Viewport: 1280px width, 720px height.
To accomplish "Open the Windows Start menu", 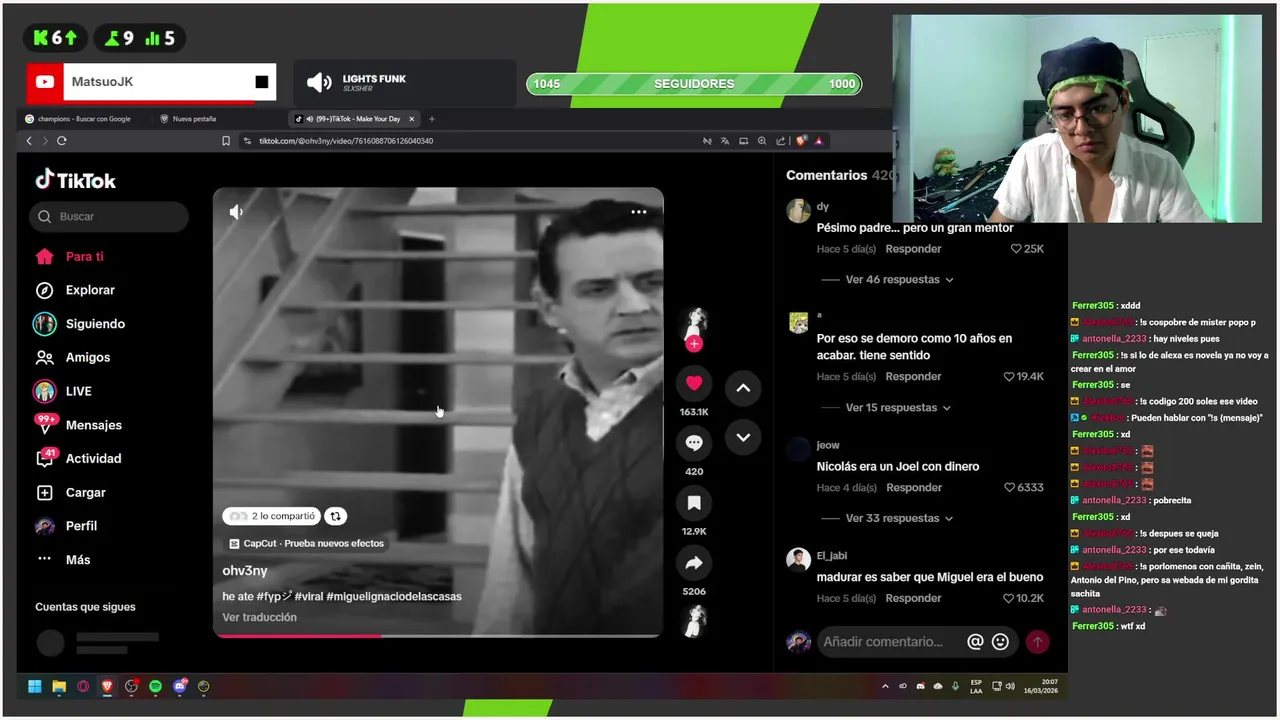I will tap(35, 686).
